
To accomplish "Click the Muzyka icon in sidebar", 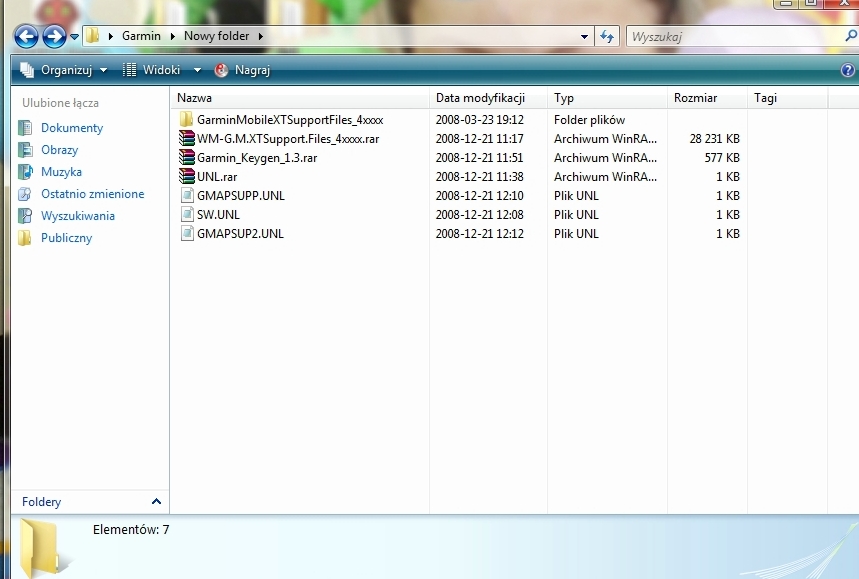I will (25, 171).
